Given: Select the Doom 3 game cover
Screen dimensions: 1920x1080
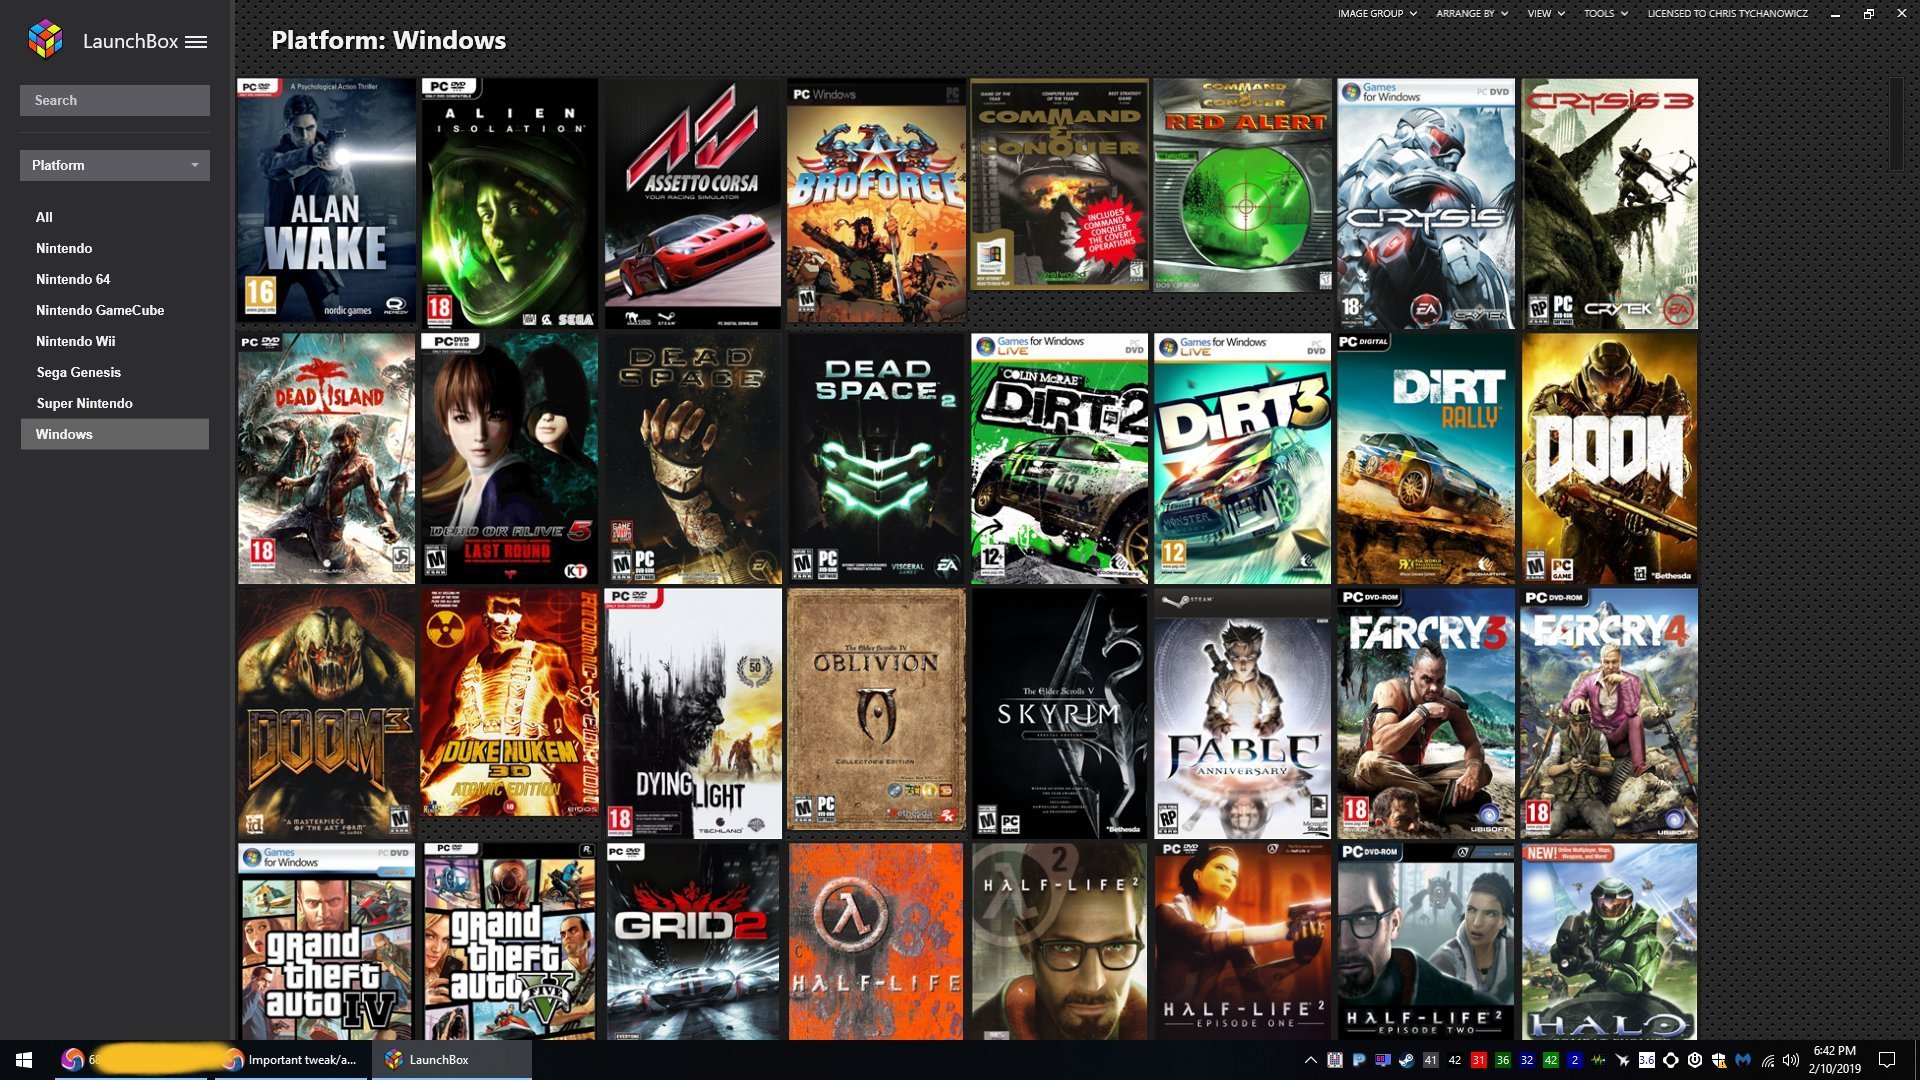Looking at the screenshot, I should click(326, 713).
